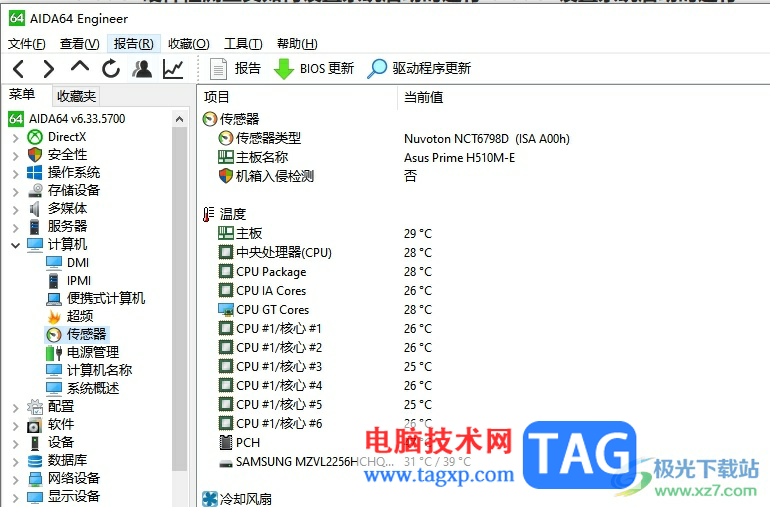
Task: Select the 显示设备 monitor icon
Action: coord(35,497)
